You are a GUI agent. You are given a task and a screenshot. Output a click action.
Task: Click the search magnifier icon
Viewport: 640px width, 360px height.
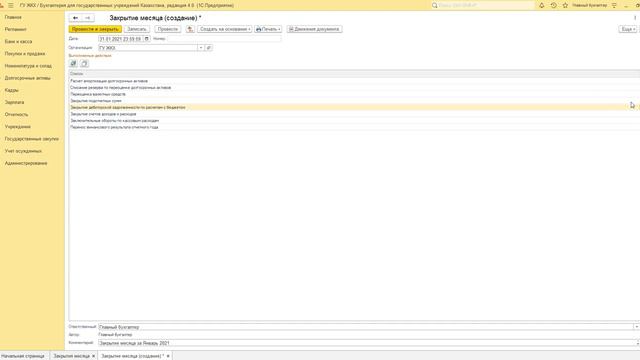(x=435, y=5)
